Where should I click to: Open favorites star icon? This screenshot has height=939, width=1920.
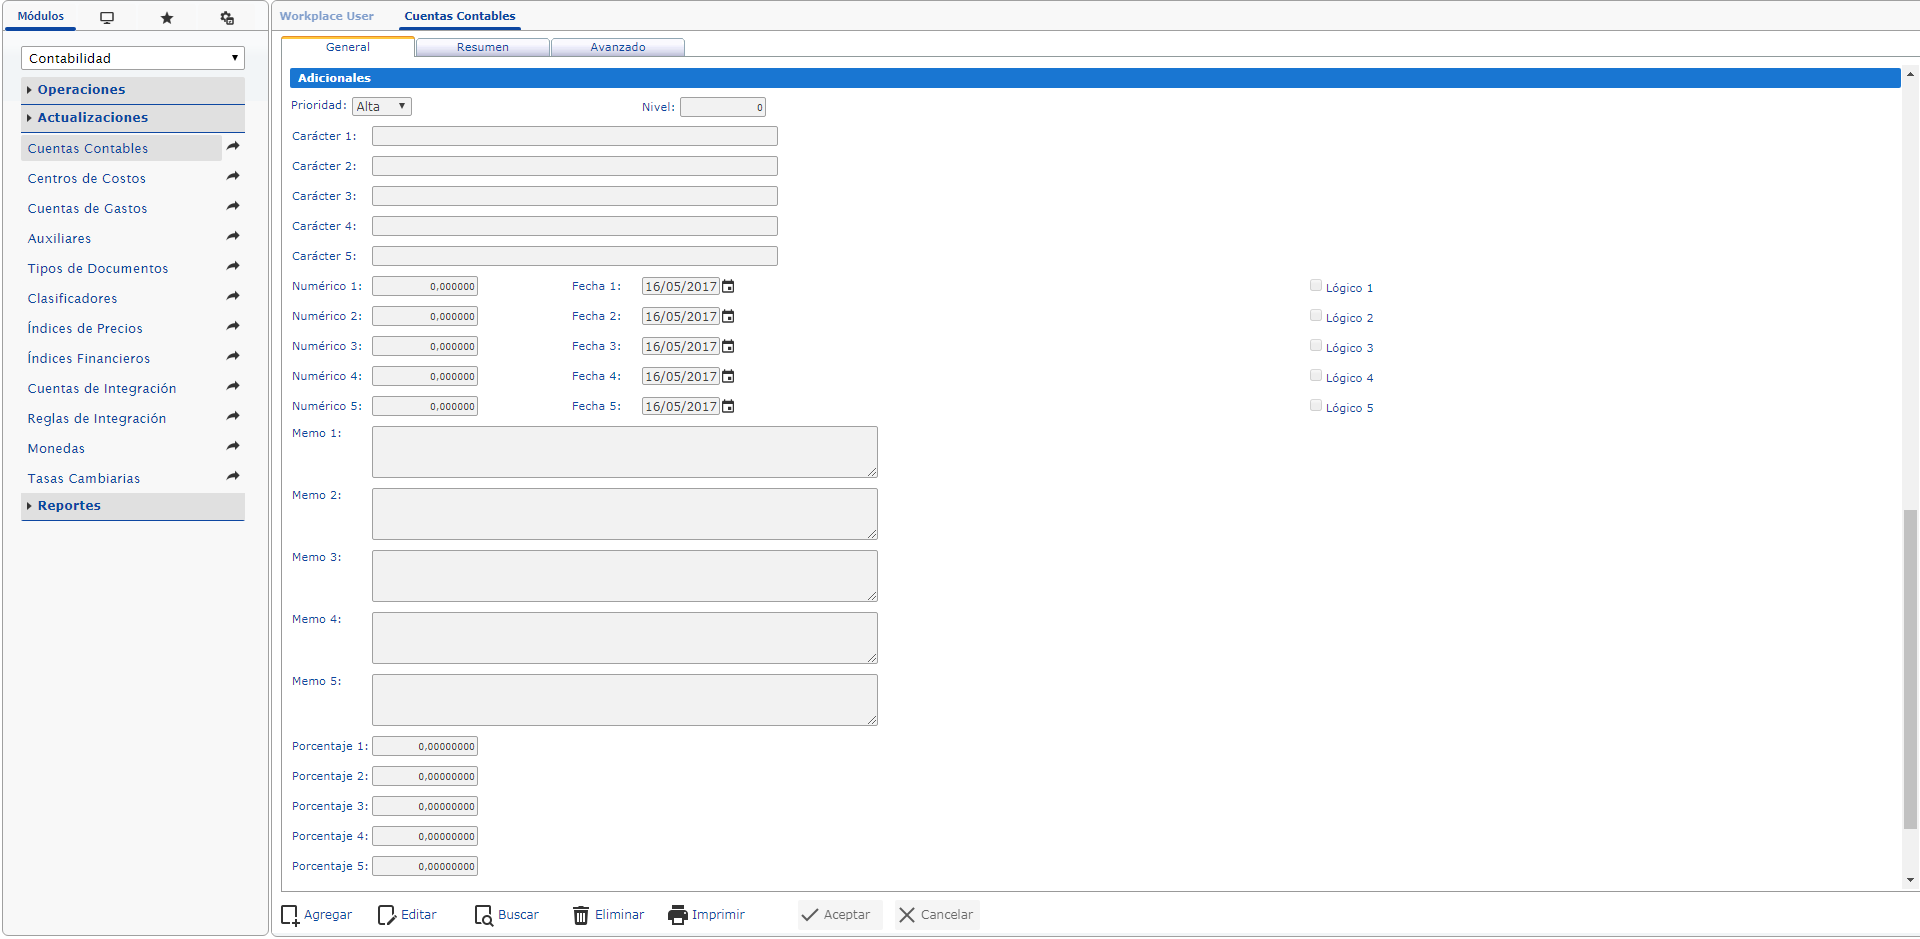167,17
